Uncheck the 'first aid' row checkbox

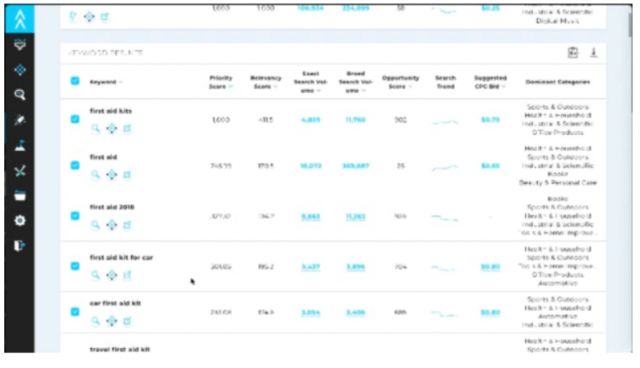coord(75,165)
